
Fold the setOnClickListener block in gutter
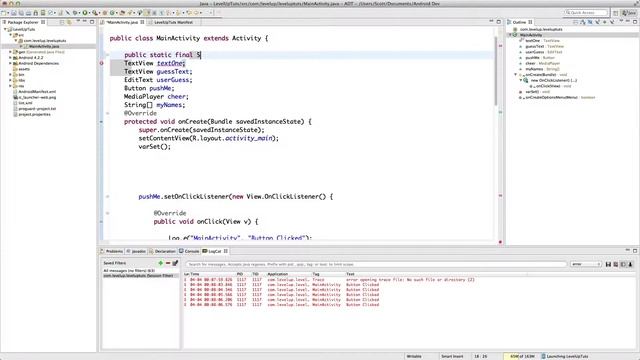(108, 196)
